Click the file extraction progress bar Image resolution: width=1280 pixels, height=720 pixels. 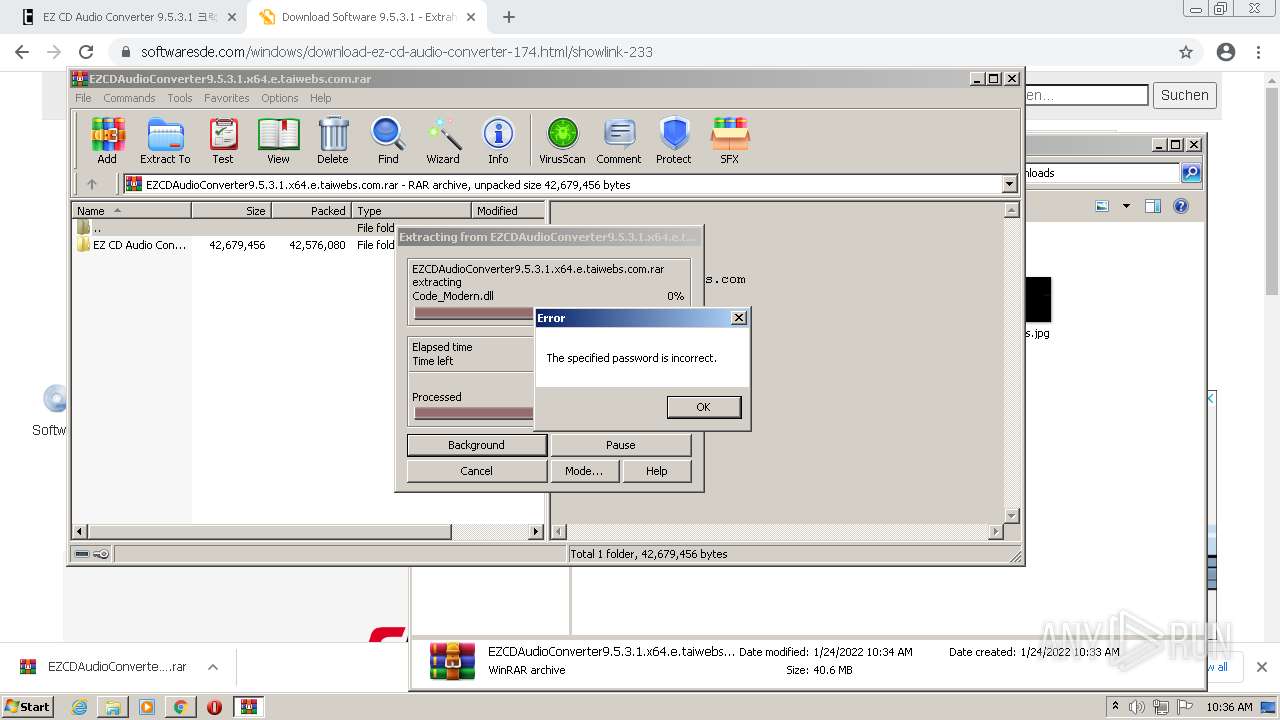[x=475, y=313]
